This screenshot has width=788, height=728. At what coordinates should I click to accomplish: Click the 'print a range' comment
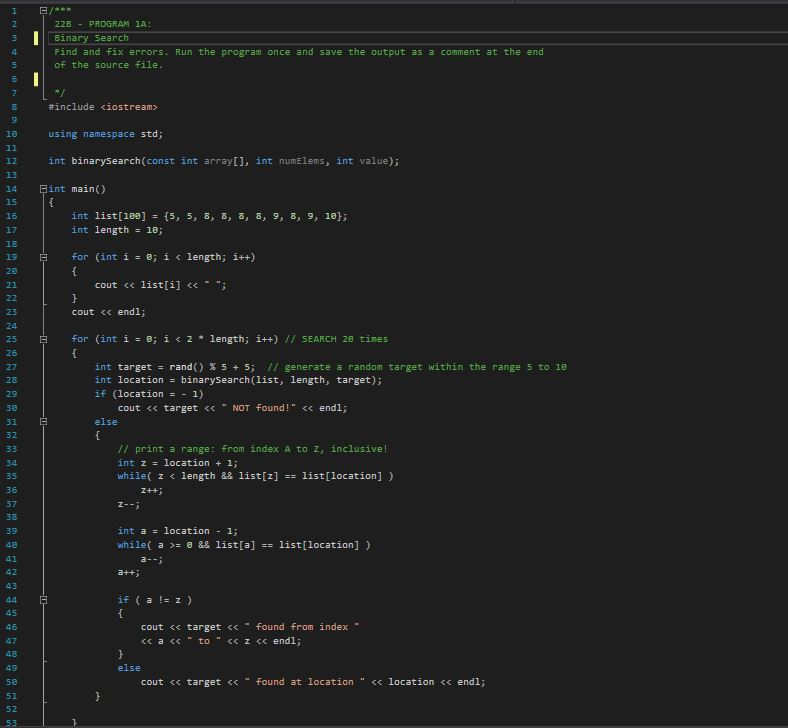tap(253, 449)
